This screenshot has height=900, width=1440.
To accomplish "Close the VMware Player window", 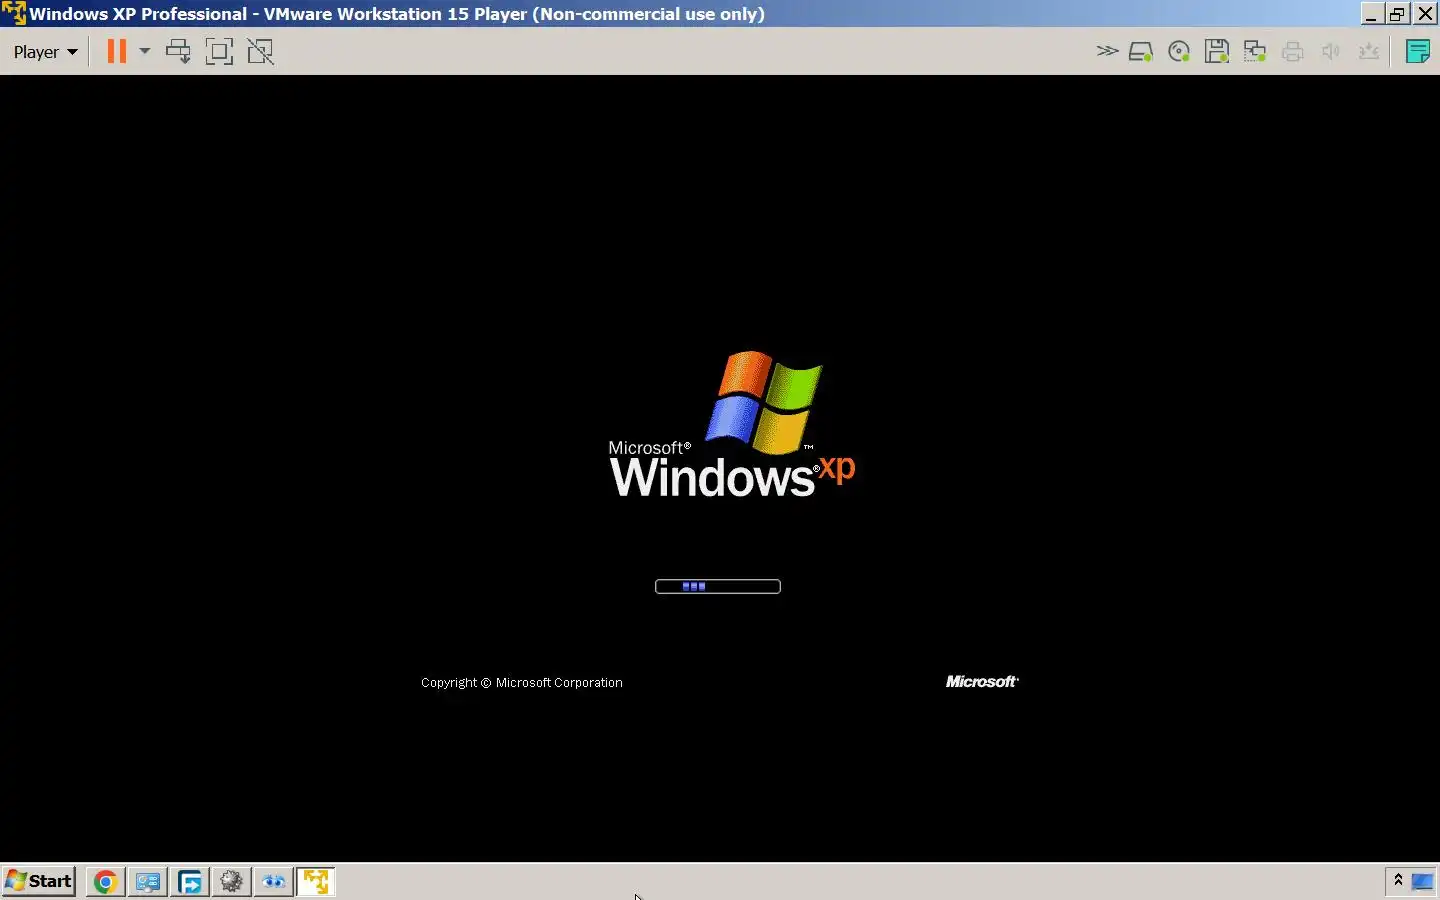I will pos(1425,14).
